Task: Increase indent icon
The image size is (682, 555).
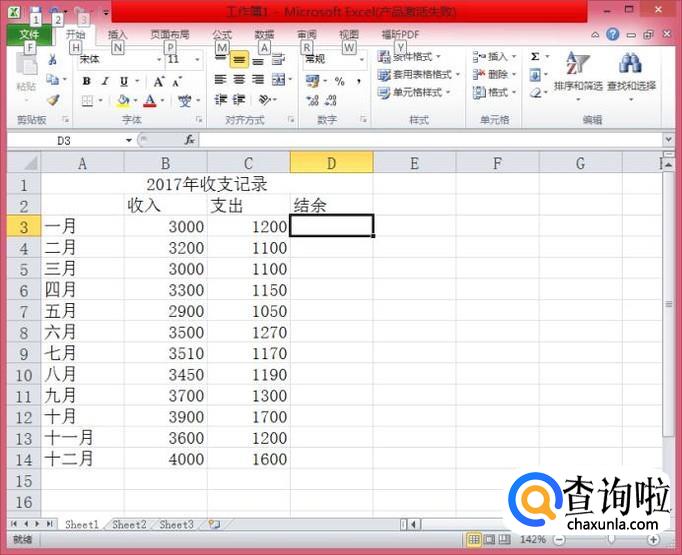Action: click(x=239, y=100)
